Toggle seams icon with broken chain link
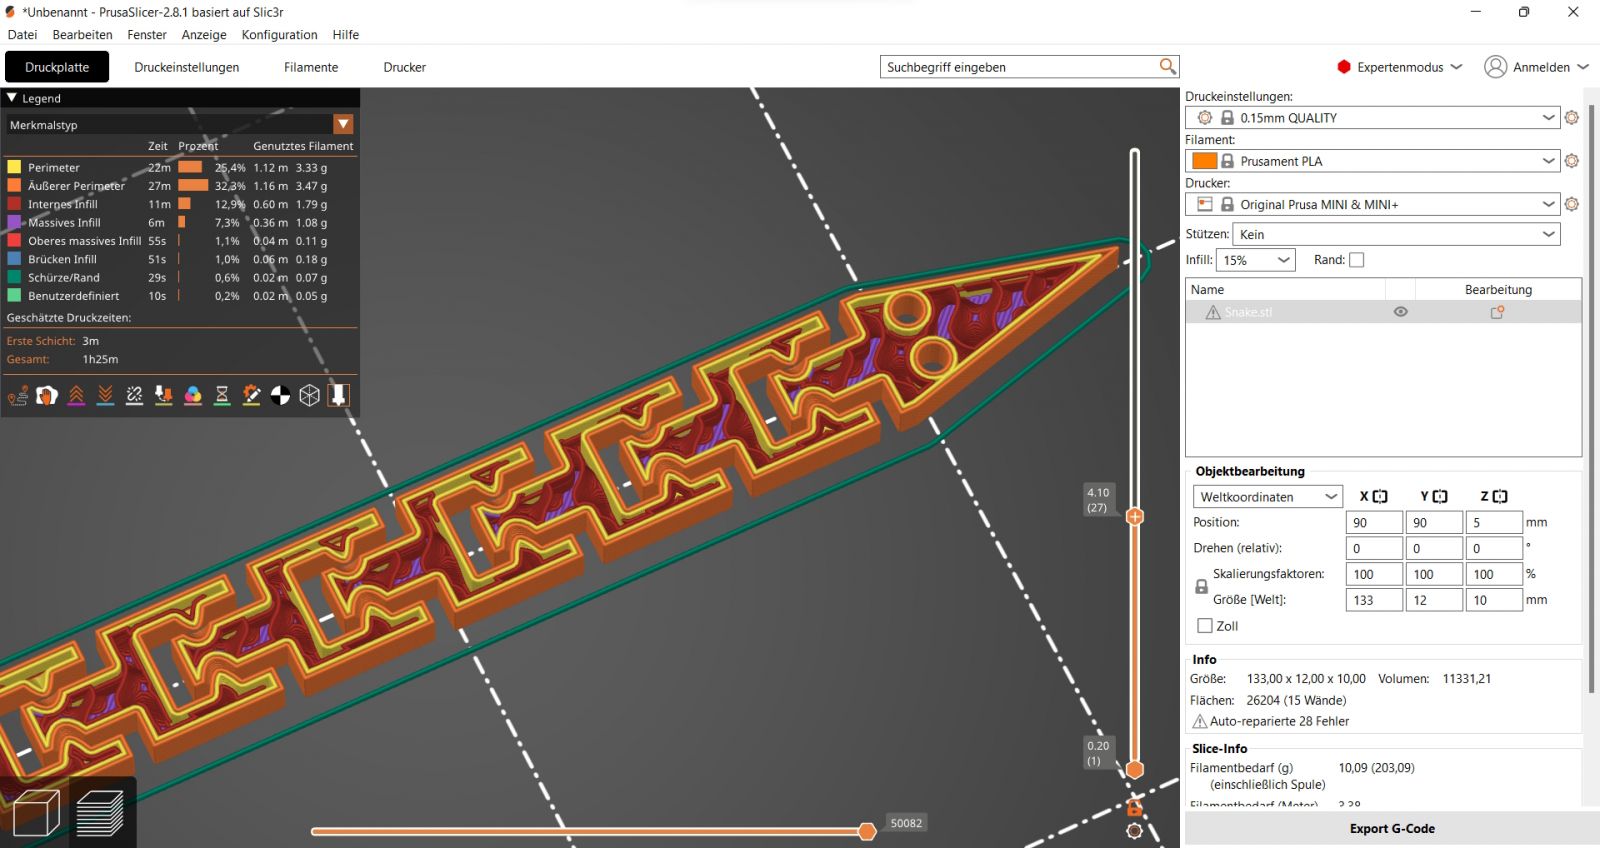 [x=134, y=396]
